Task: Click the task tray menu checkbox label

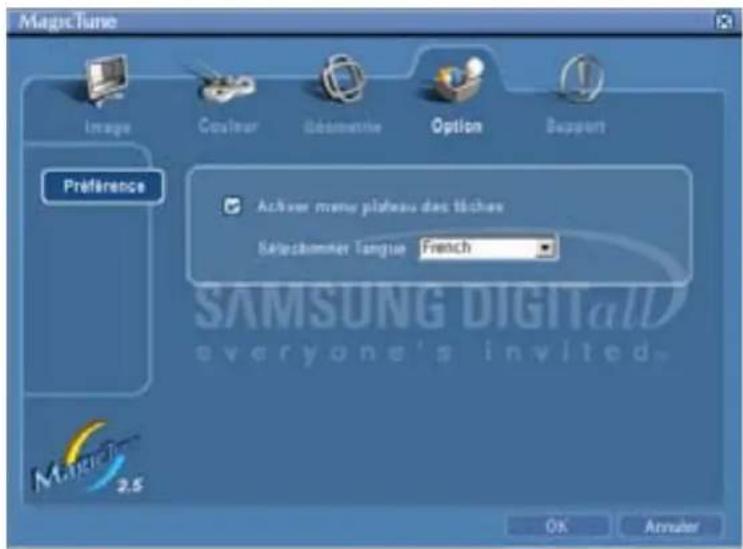Action: tap(380, 207)
